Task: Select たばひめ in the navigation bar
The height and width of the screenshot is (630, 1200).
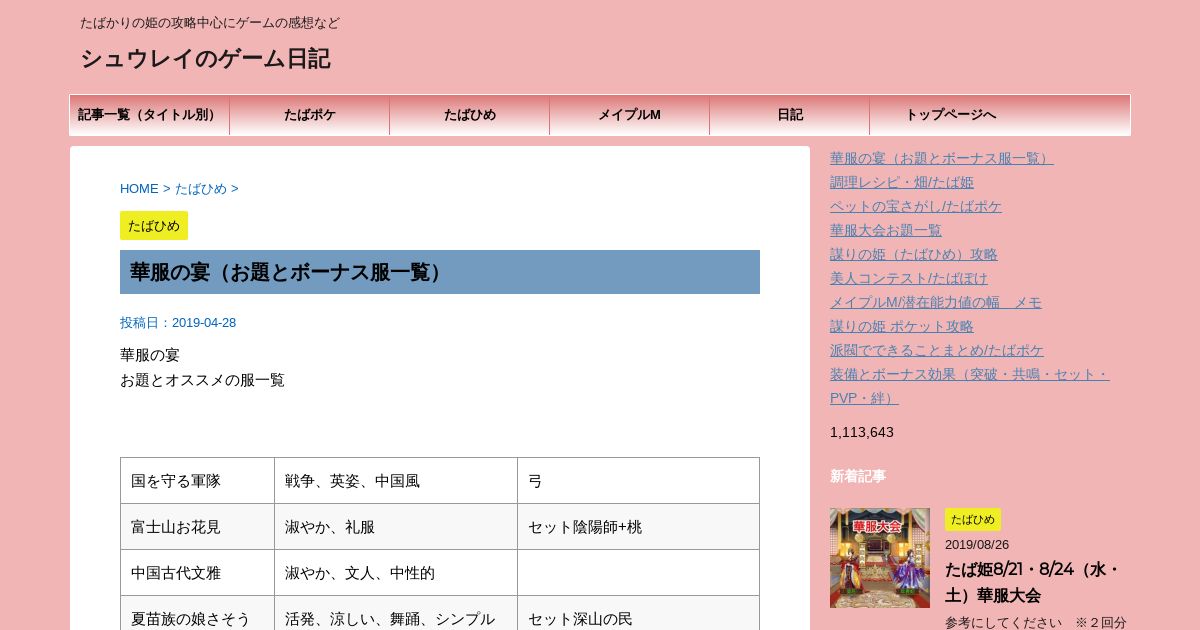Action: pos(470,115)
